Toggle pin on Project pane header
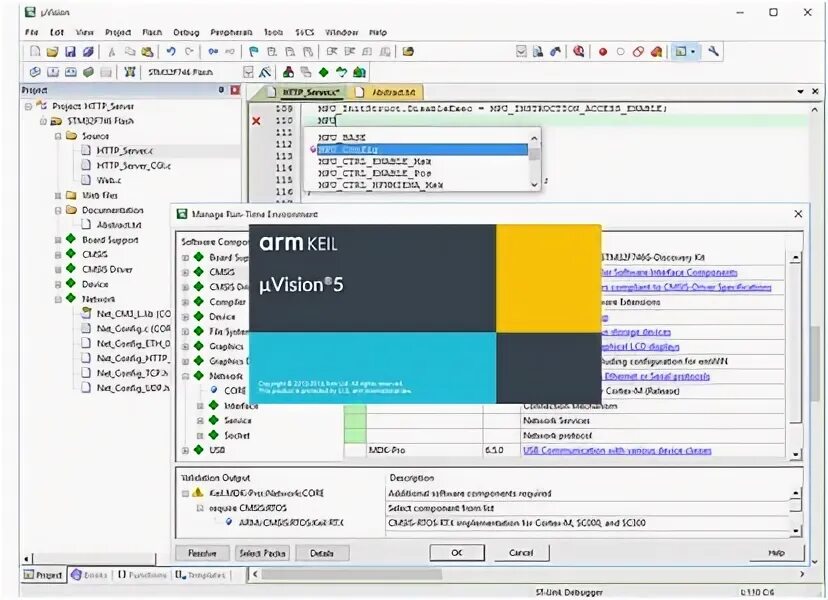This screenshot has width=828, height=600. pyautogui.click(x=221, y=90)
